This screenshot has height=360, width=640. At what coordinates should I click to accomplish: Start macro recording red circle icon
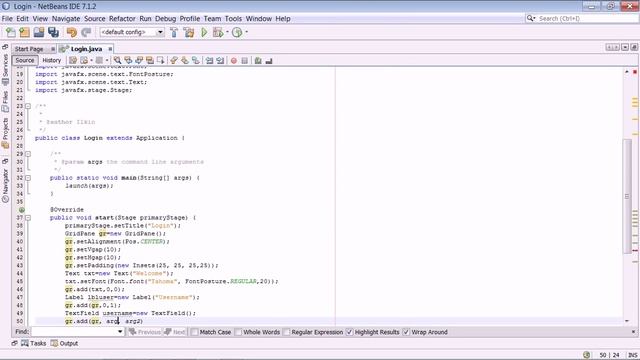coord(234,60)
